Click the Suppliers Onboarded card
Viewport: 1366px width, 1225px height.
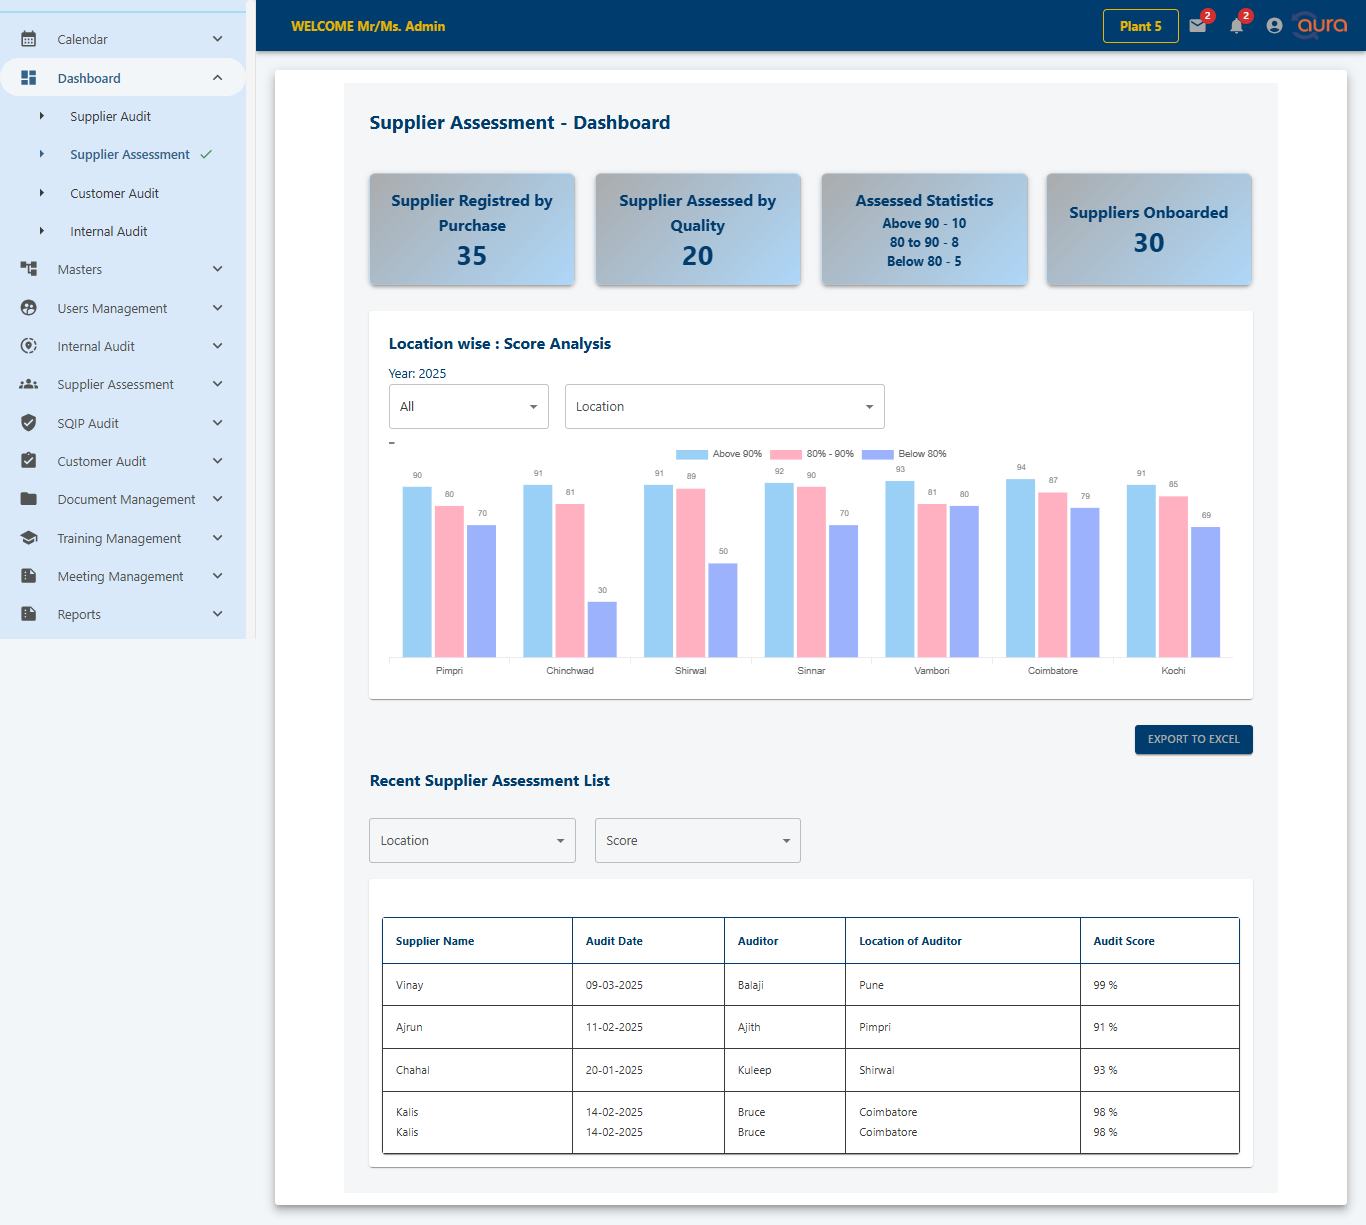(1149, 230)
